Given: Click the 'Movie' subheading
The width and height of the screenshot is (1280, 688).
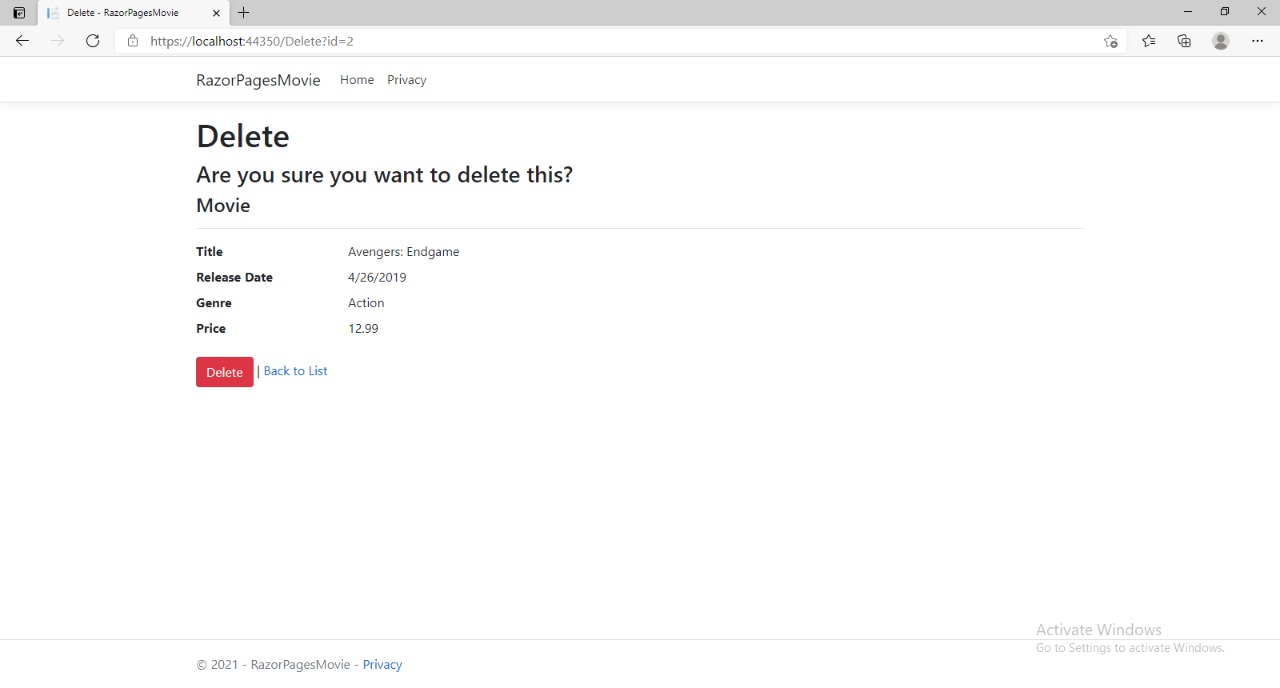Looking at the screenshot, I should coord(223,206).
